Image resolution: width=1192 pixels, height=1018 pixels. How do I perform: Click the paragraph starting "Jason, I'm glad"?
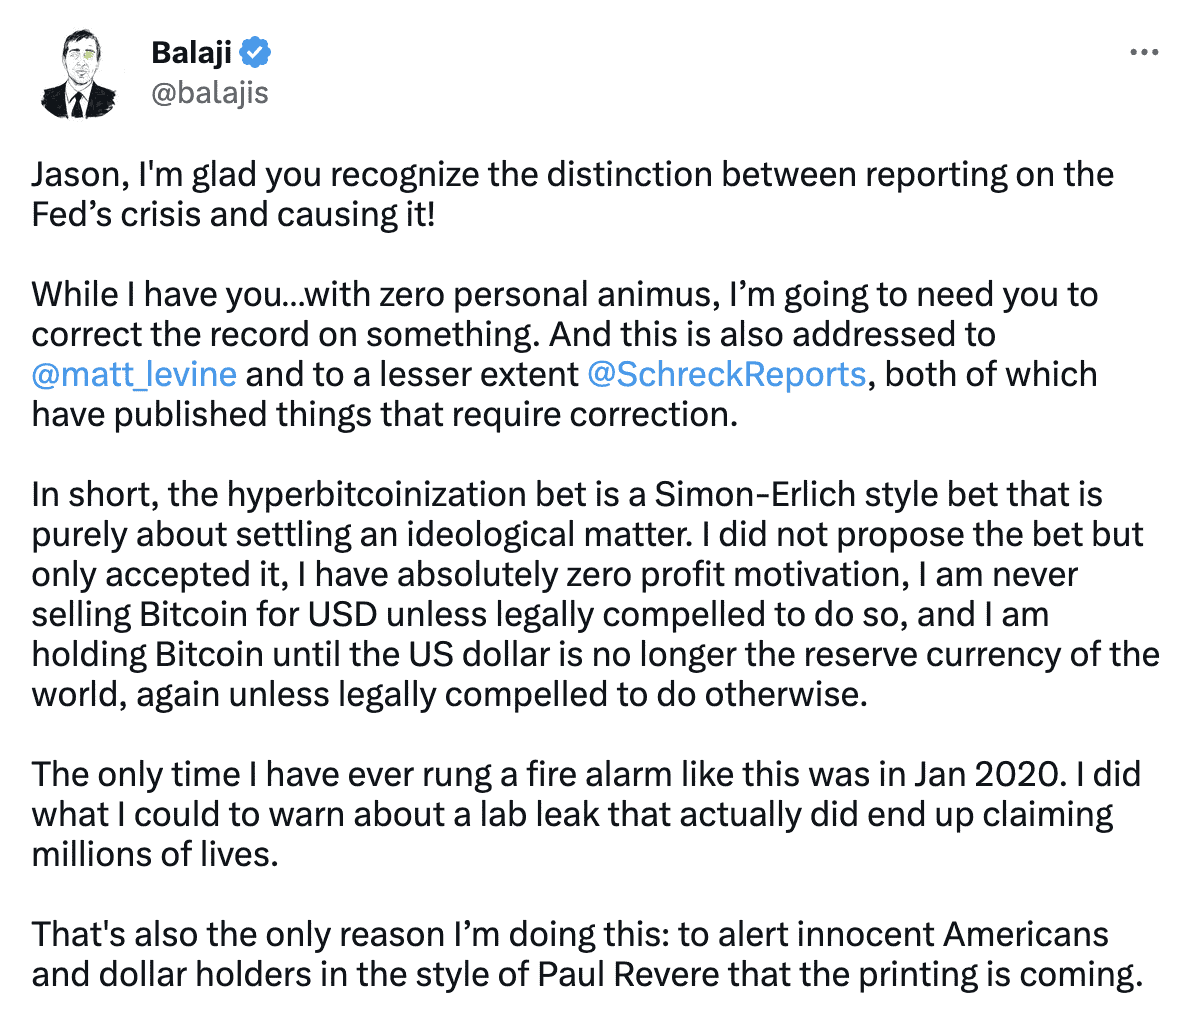(x=572, y=194)
